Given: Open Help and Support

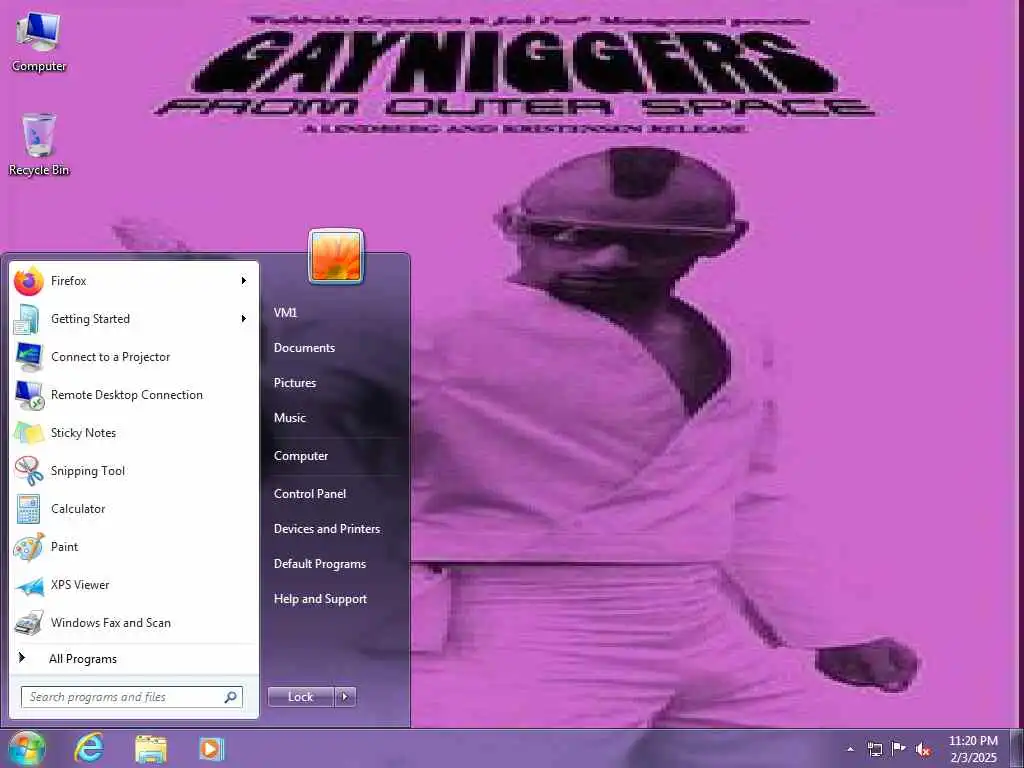Looking at the screenshot, I should [320, 599].
